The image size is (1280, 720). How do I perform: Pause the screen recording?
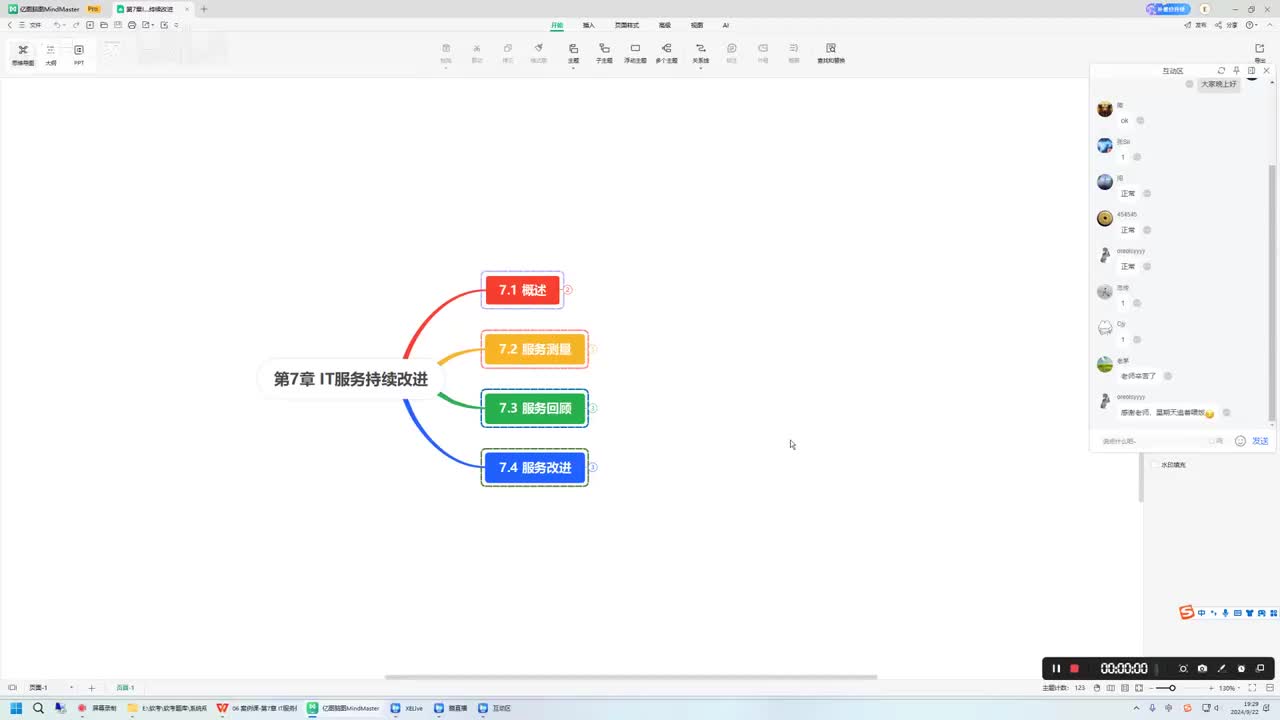click(1056, 668)
